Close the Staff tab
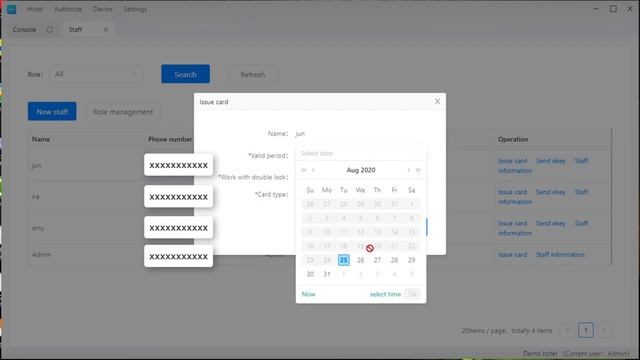 [106, 29]
